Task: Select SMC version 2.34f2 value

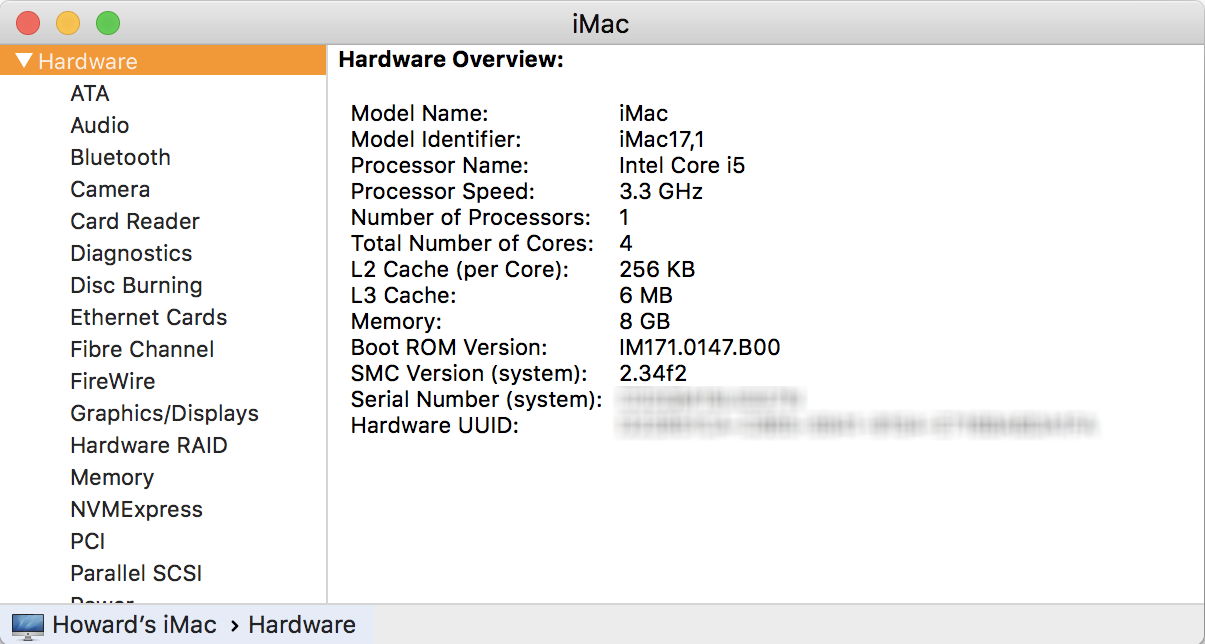Action: [653, 373]
